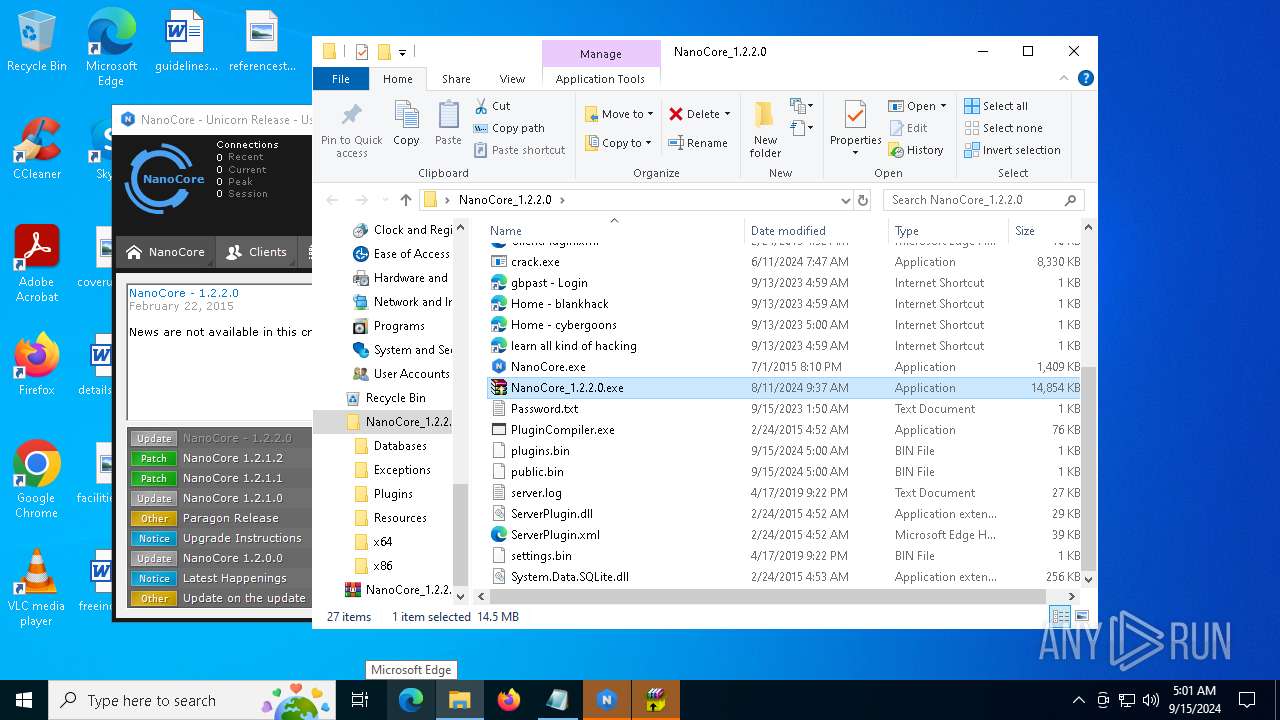Image resolution: width=1280 pixels, height=720 pixels.
Task: Select the Manage contextual tab
Action: [600, 54]
